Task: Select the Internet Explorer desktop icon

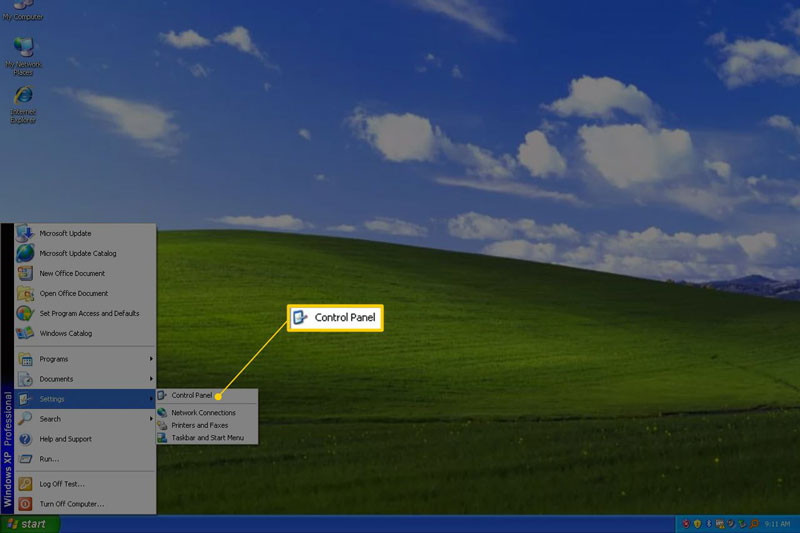Action: point(23,105)
